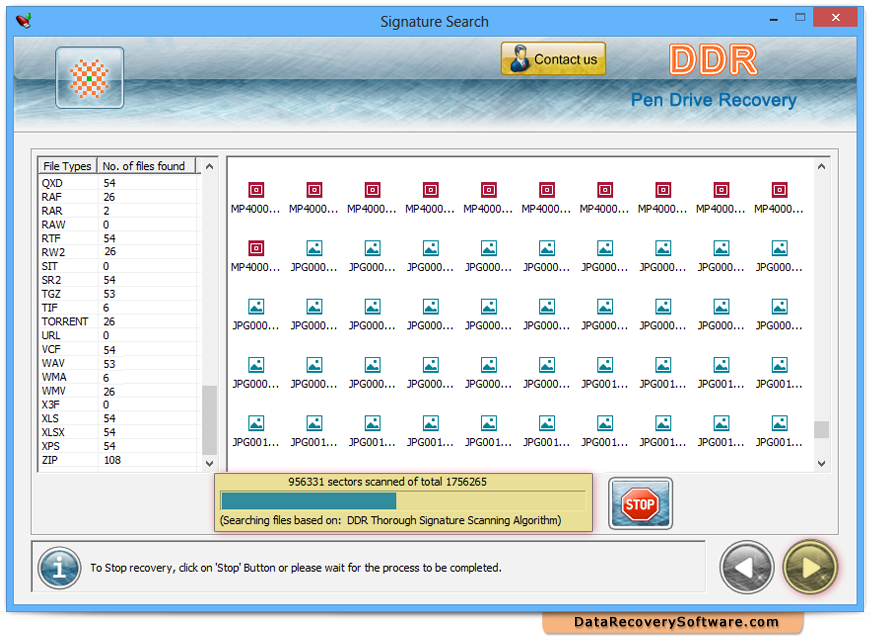Go back with the grey left arrow button
The image size is (871, 638).
tap(747, 567)
